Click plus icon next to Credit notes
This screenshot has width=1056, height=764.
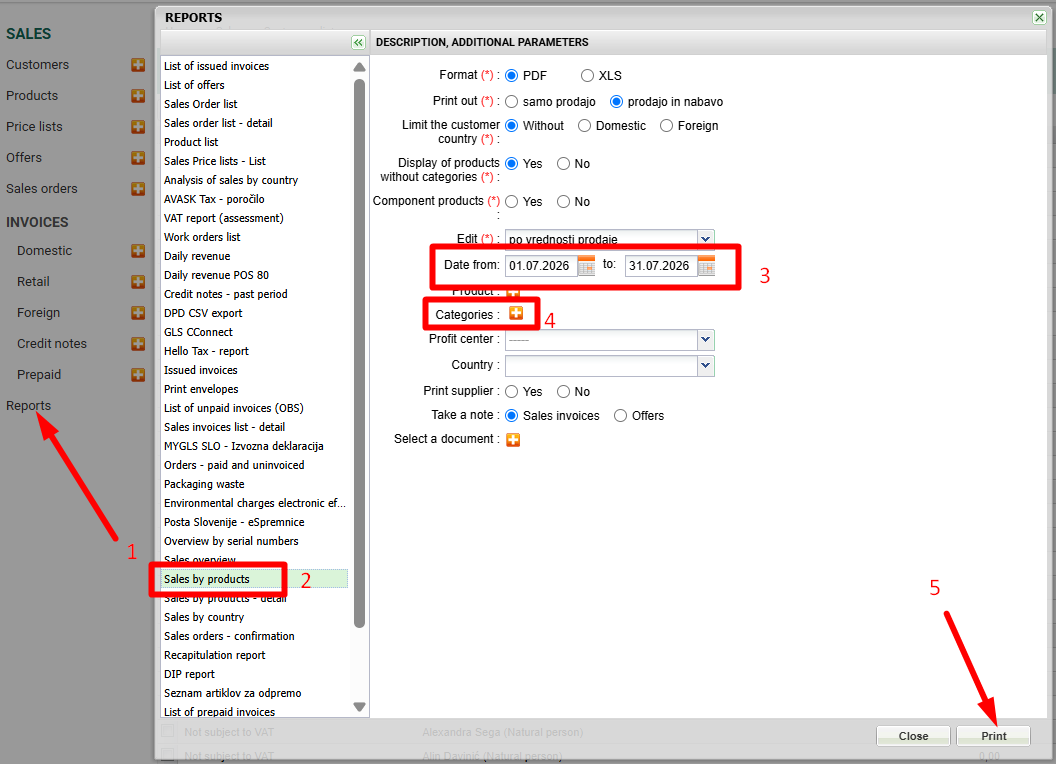[138, 344]
